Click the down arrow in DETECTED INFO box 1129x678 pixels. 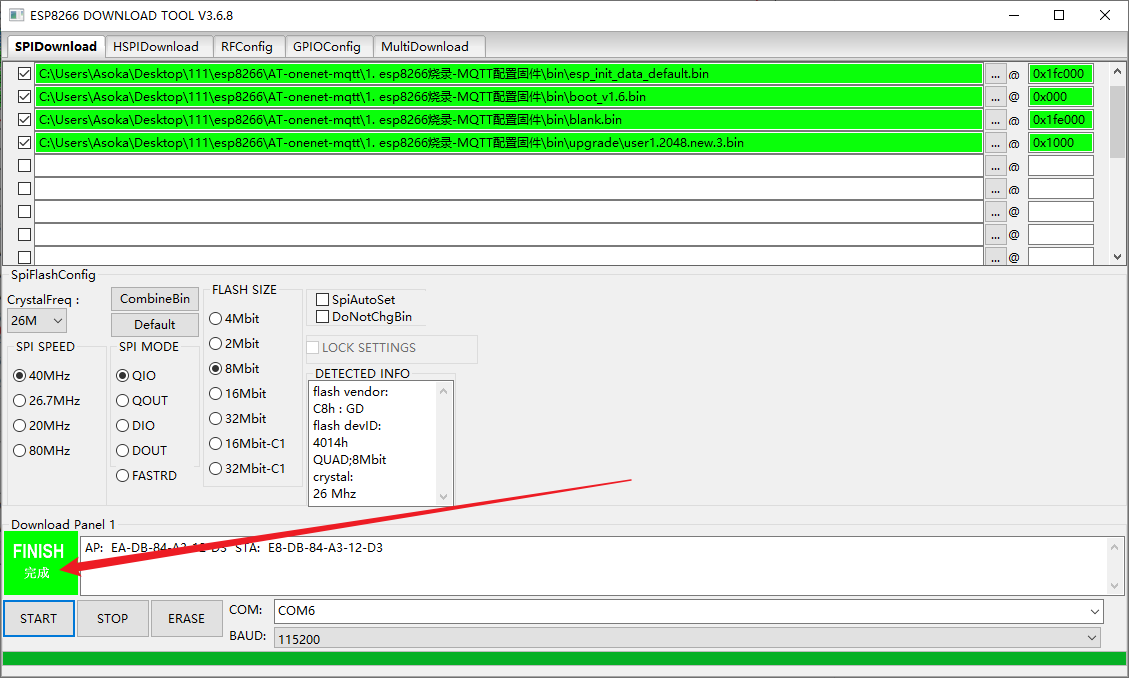tap(444, 497)
